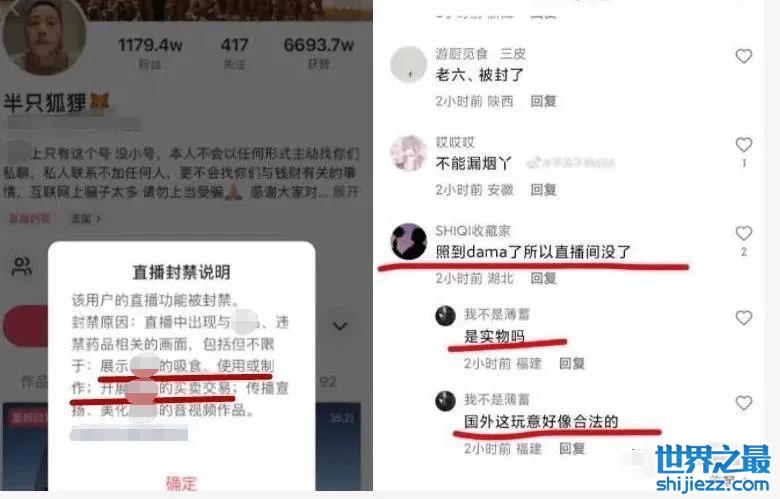Open the username 我不是薄蓄 above "是实物吗"

point(497,314)
